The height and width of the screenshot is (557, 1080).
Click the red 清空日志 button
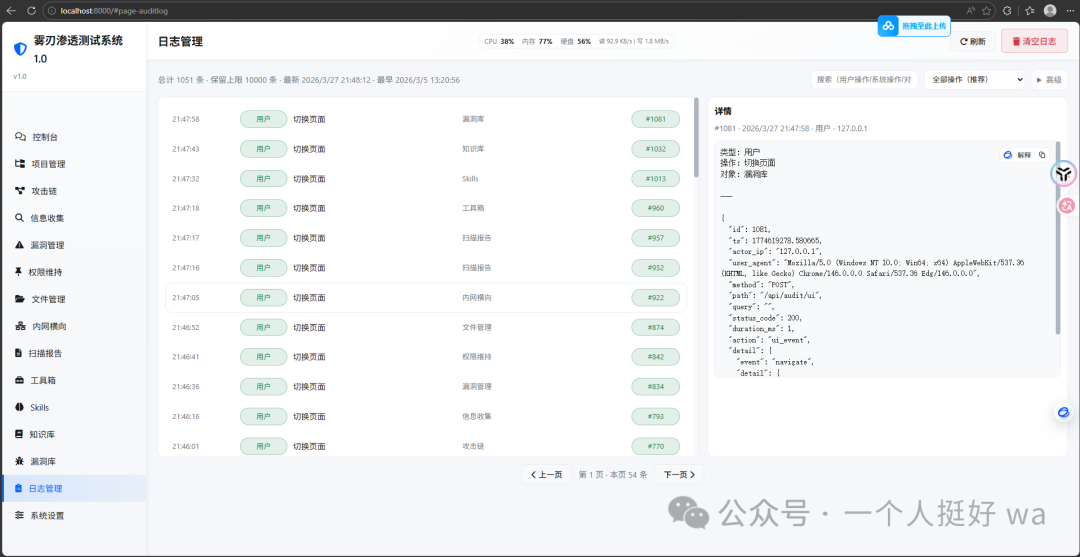click(x=1035, y=41)
